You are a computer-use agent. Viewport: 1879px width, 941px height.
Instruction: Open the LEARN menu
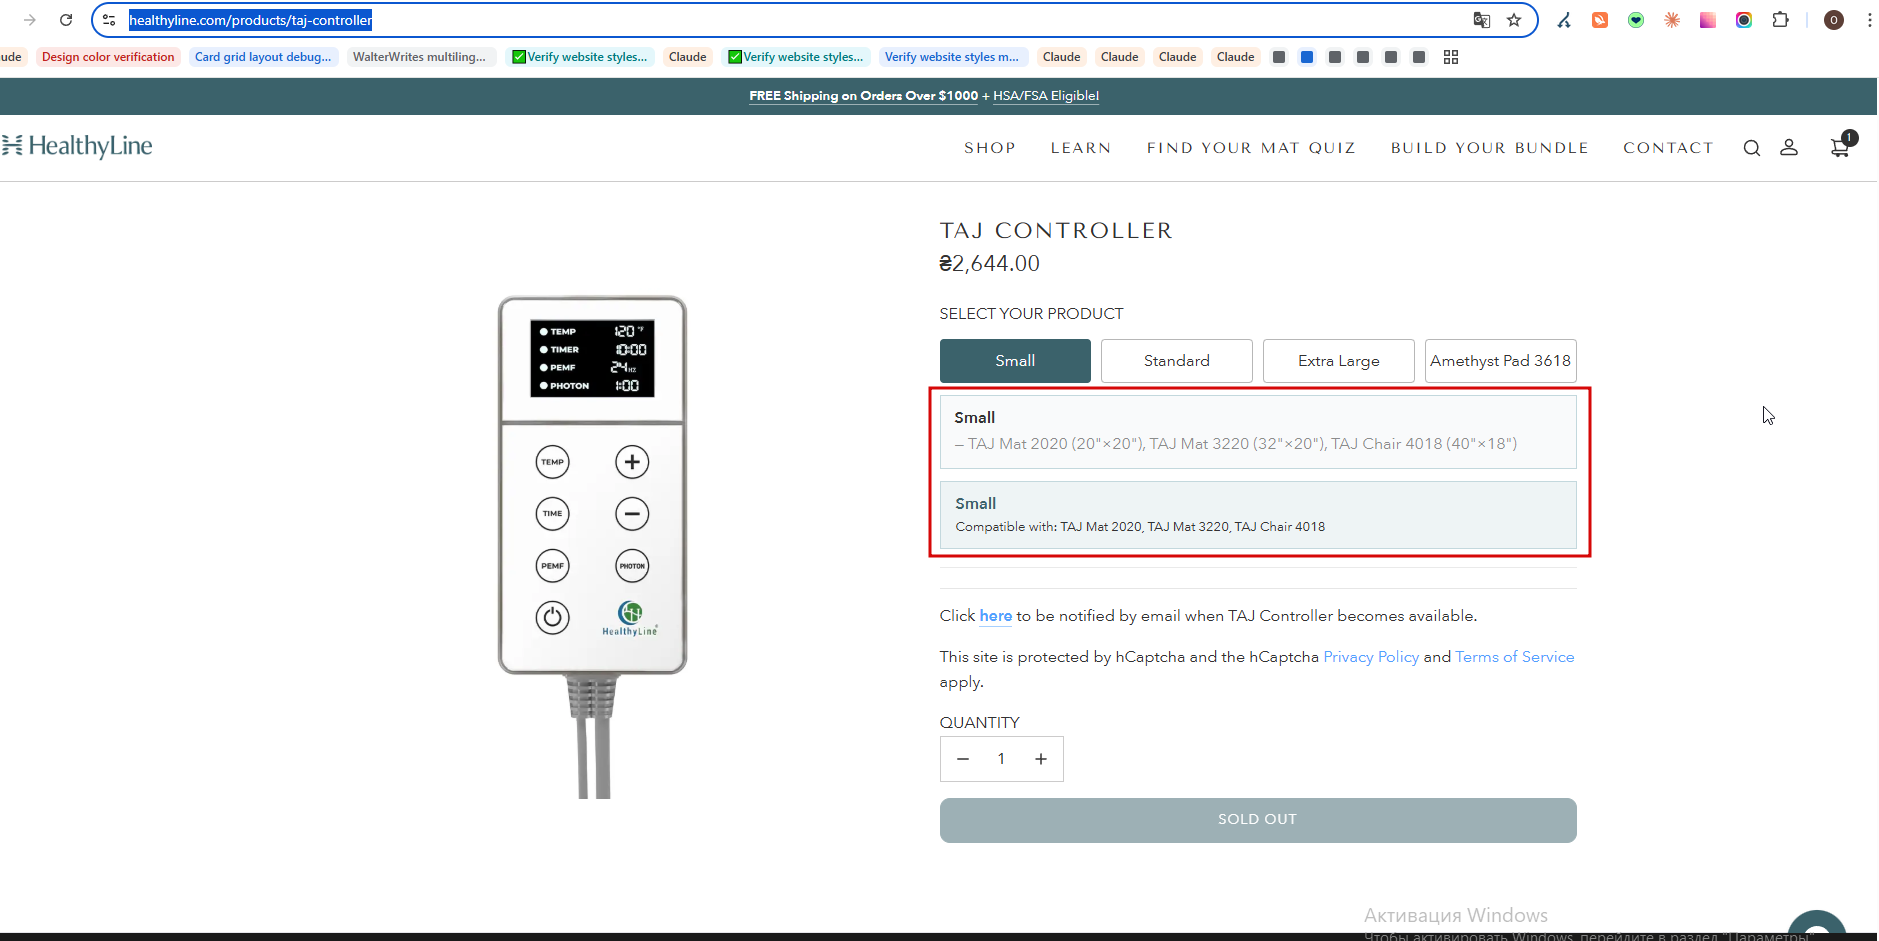point(1081,148)
